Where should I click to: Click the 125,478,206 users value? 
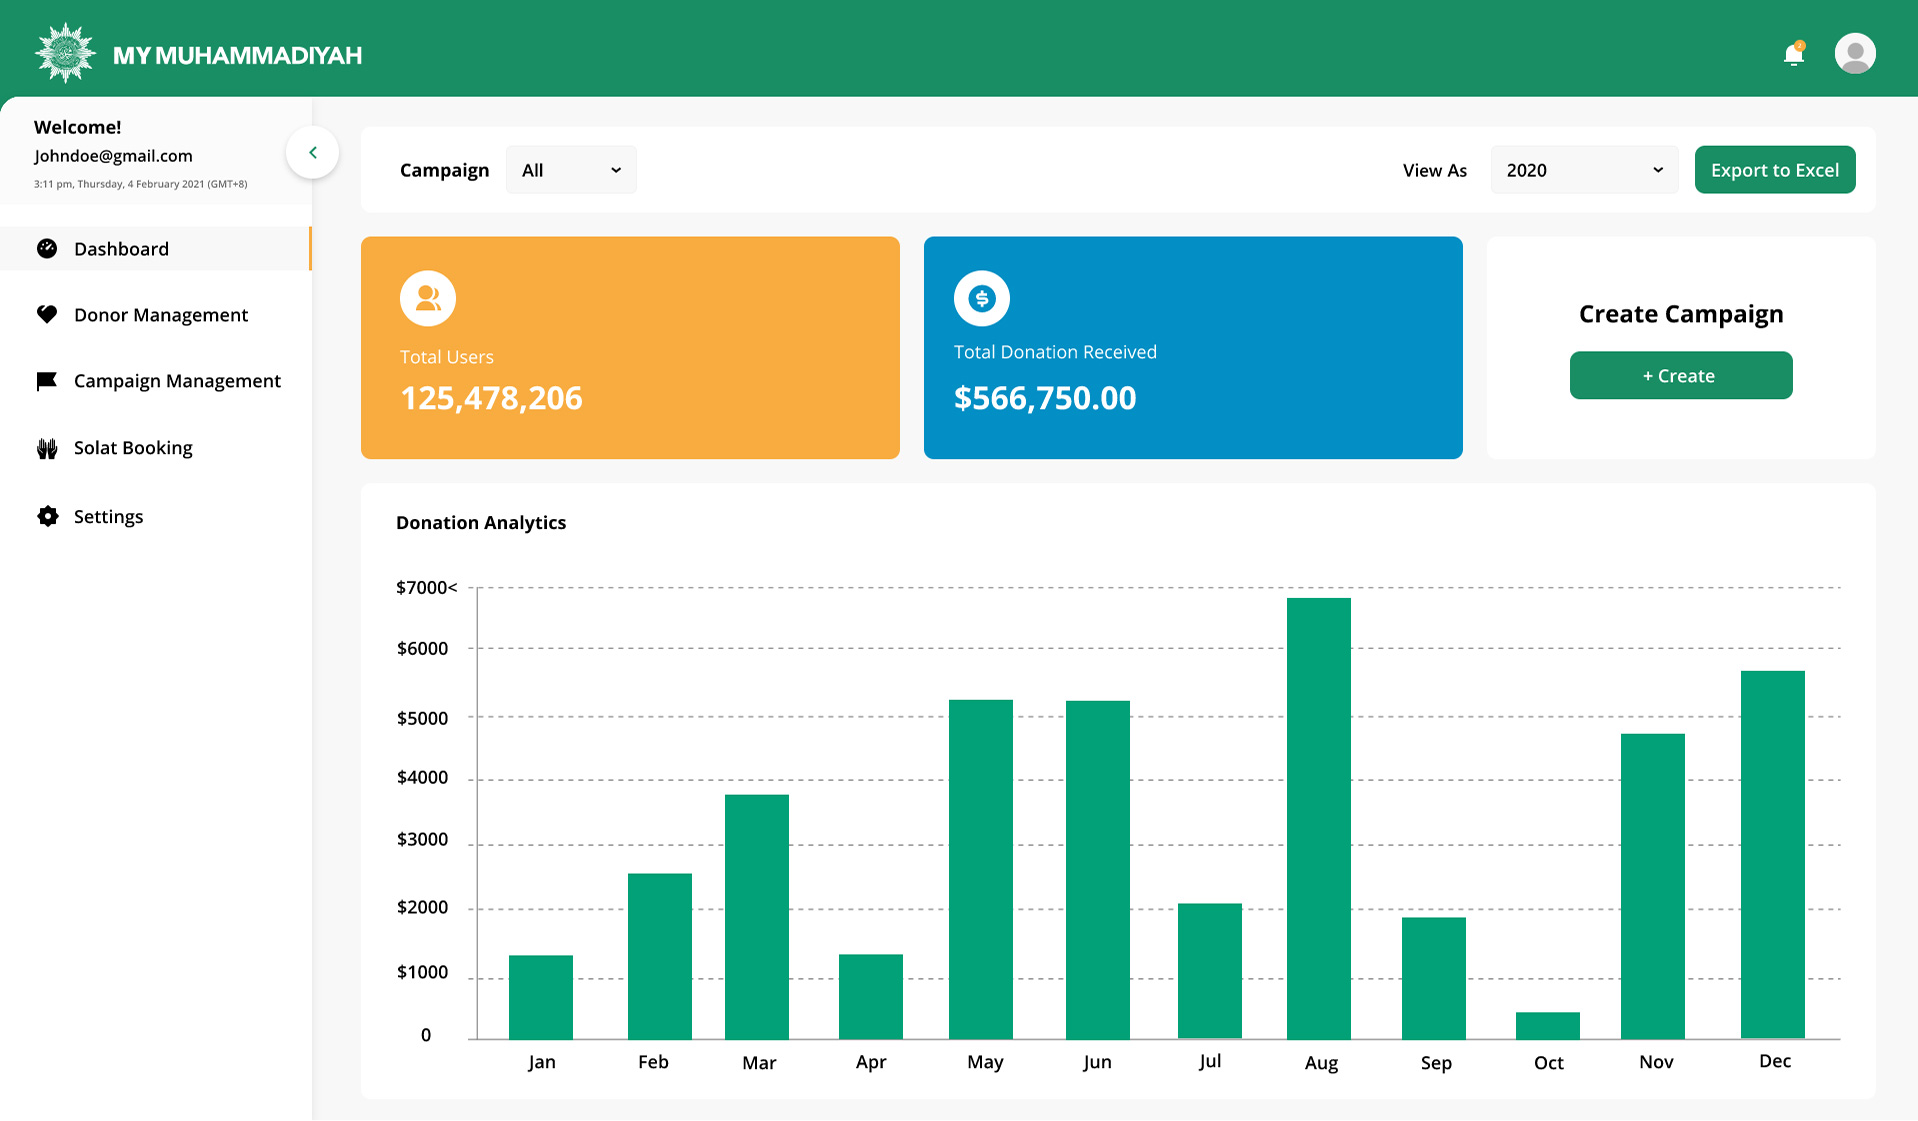491,398
